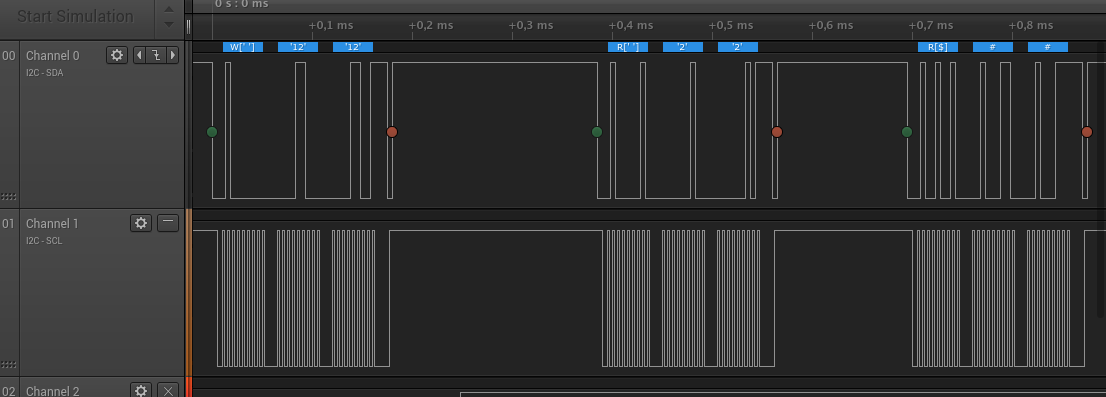Click the '+0,4 ms' timeline tick
1106x397 pixels.
[631, 25]
